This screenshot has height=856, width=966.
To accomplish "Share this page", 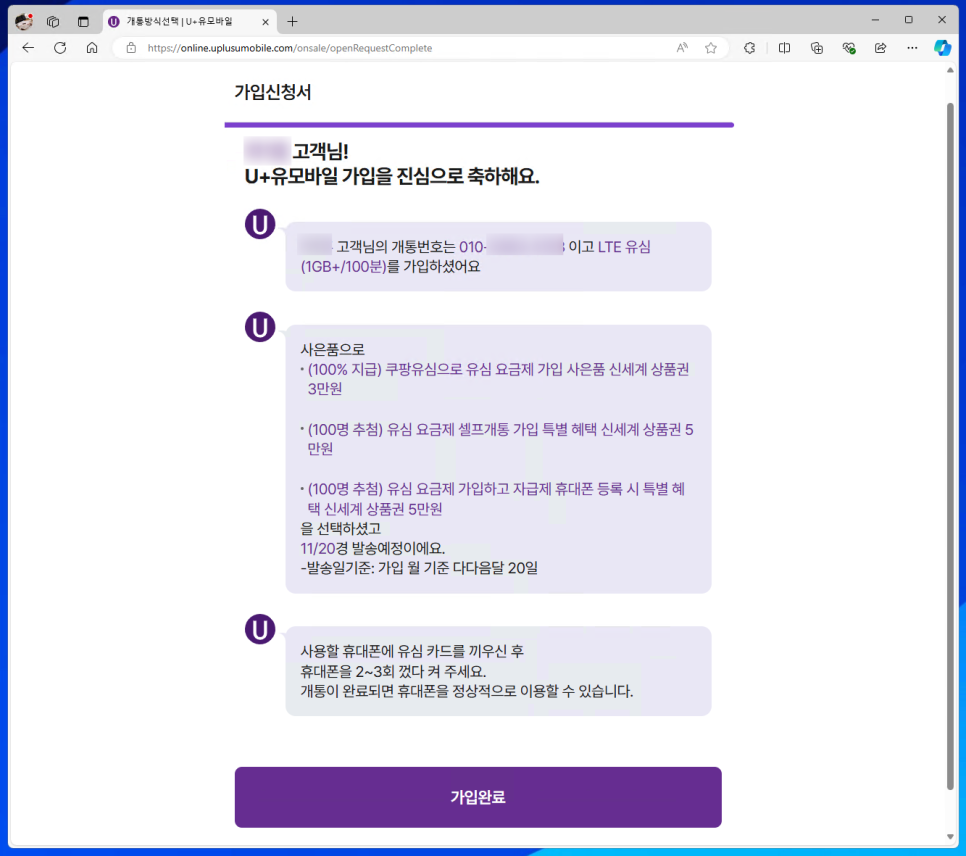I will [x=880, y=48].
